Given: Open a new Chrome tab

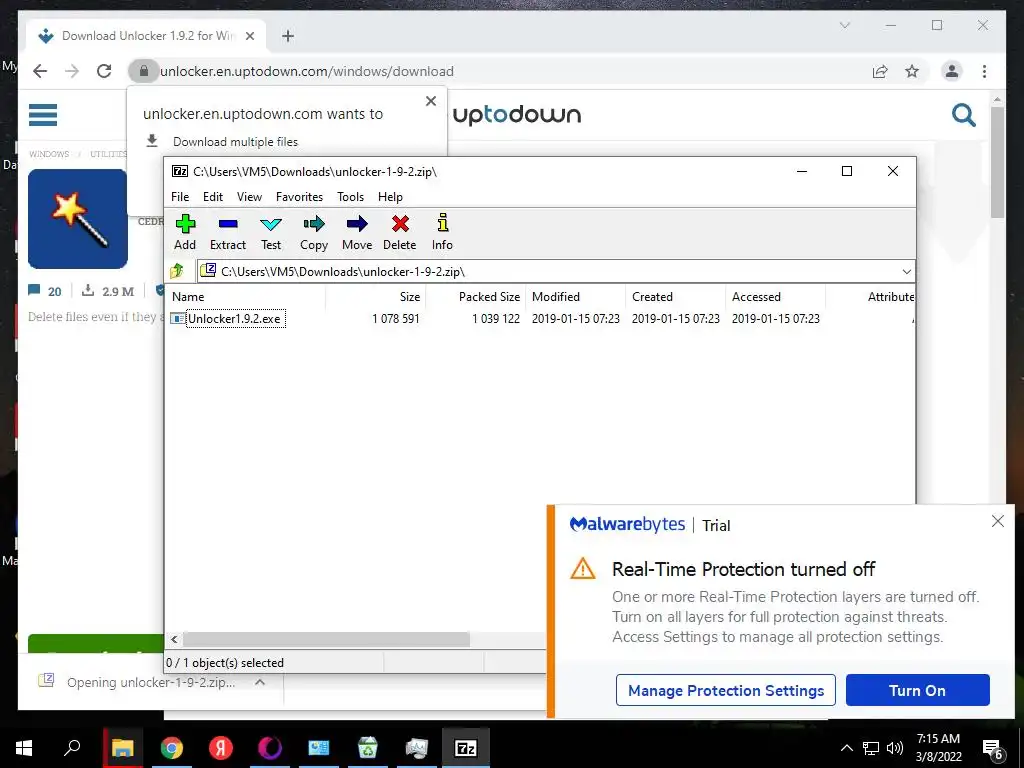Looking at the screenshot, I should tap(288, 36).
